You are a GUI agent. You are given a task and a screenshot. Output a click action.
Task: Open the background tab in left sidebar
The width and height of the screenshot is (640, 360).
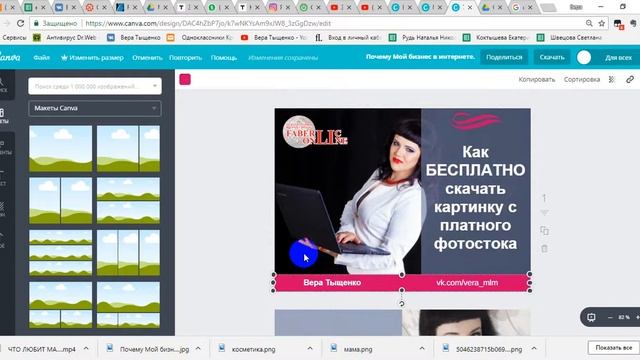pyautogui.click(x=2, y=209)
